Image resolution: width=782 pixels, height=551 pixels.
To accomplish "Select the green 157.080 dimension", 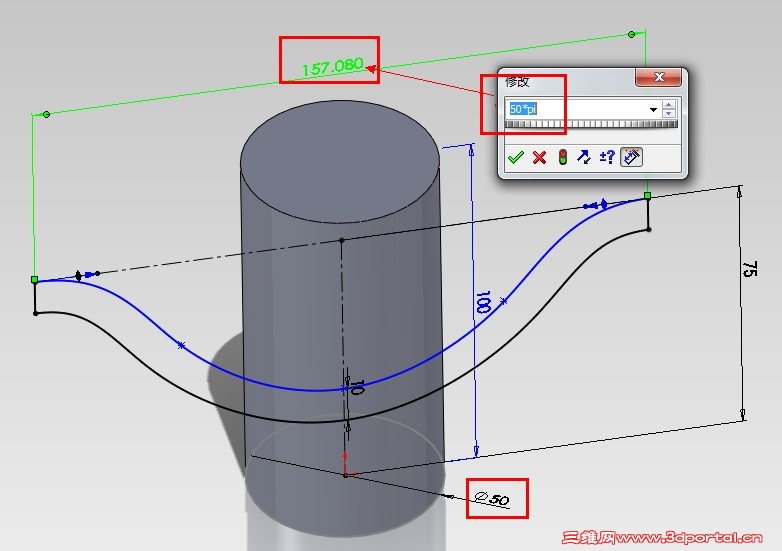I will 333,66.
